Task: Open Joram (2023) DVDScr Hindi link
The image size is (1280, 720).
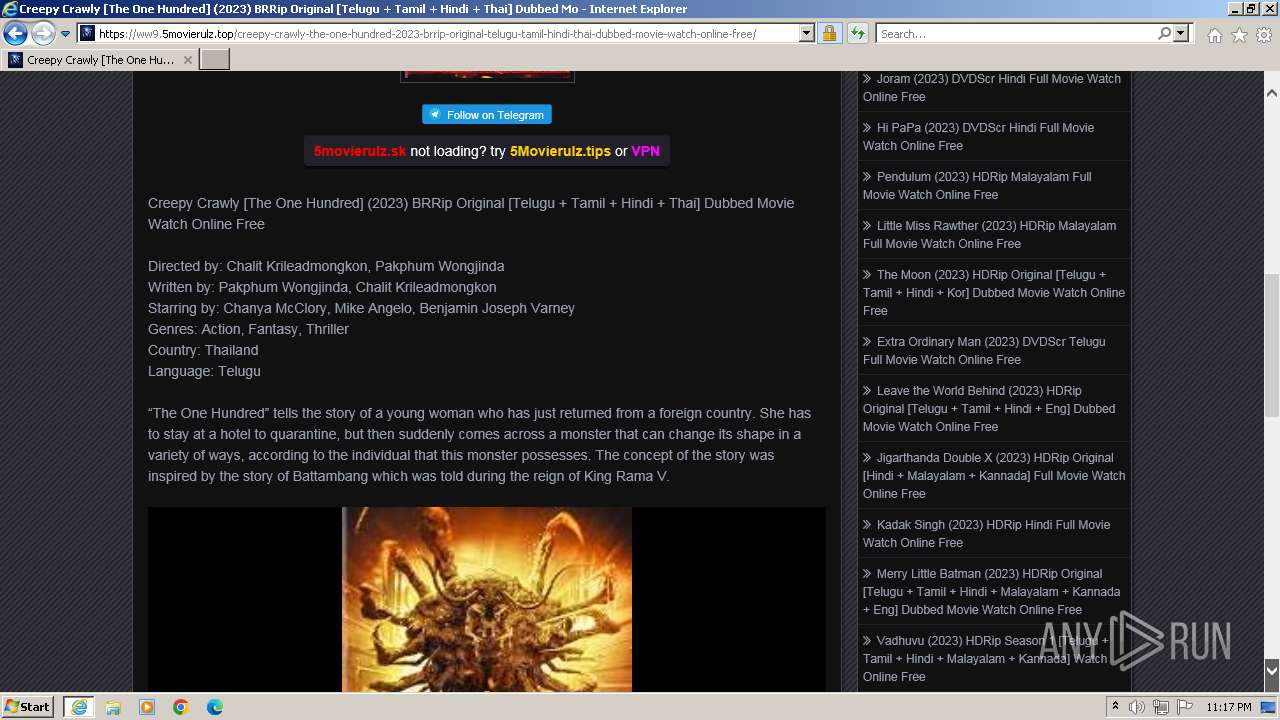Action: [992, 88]
